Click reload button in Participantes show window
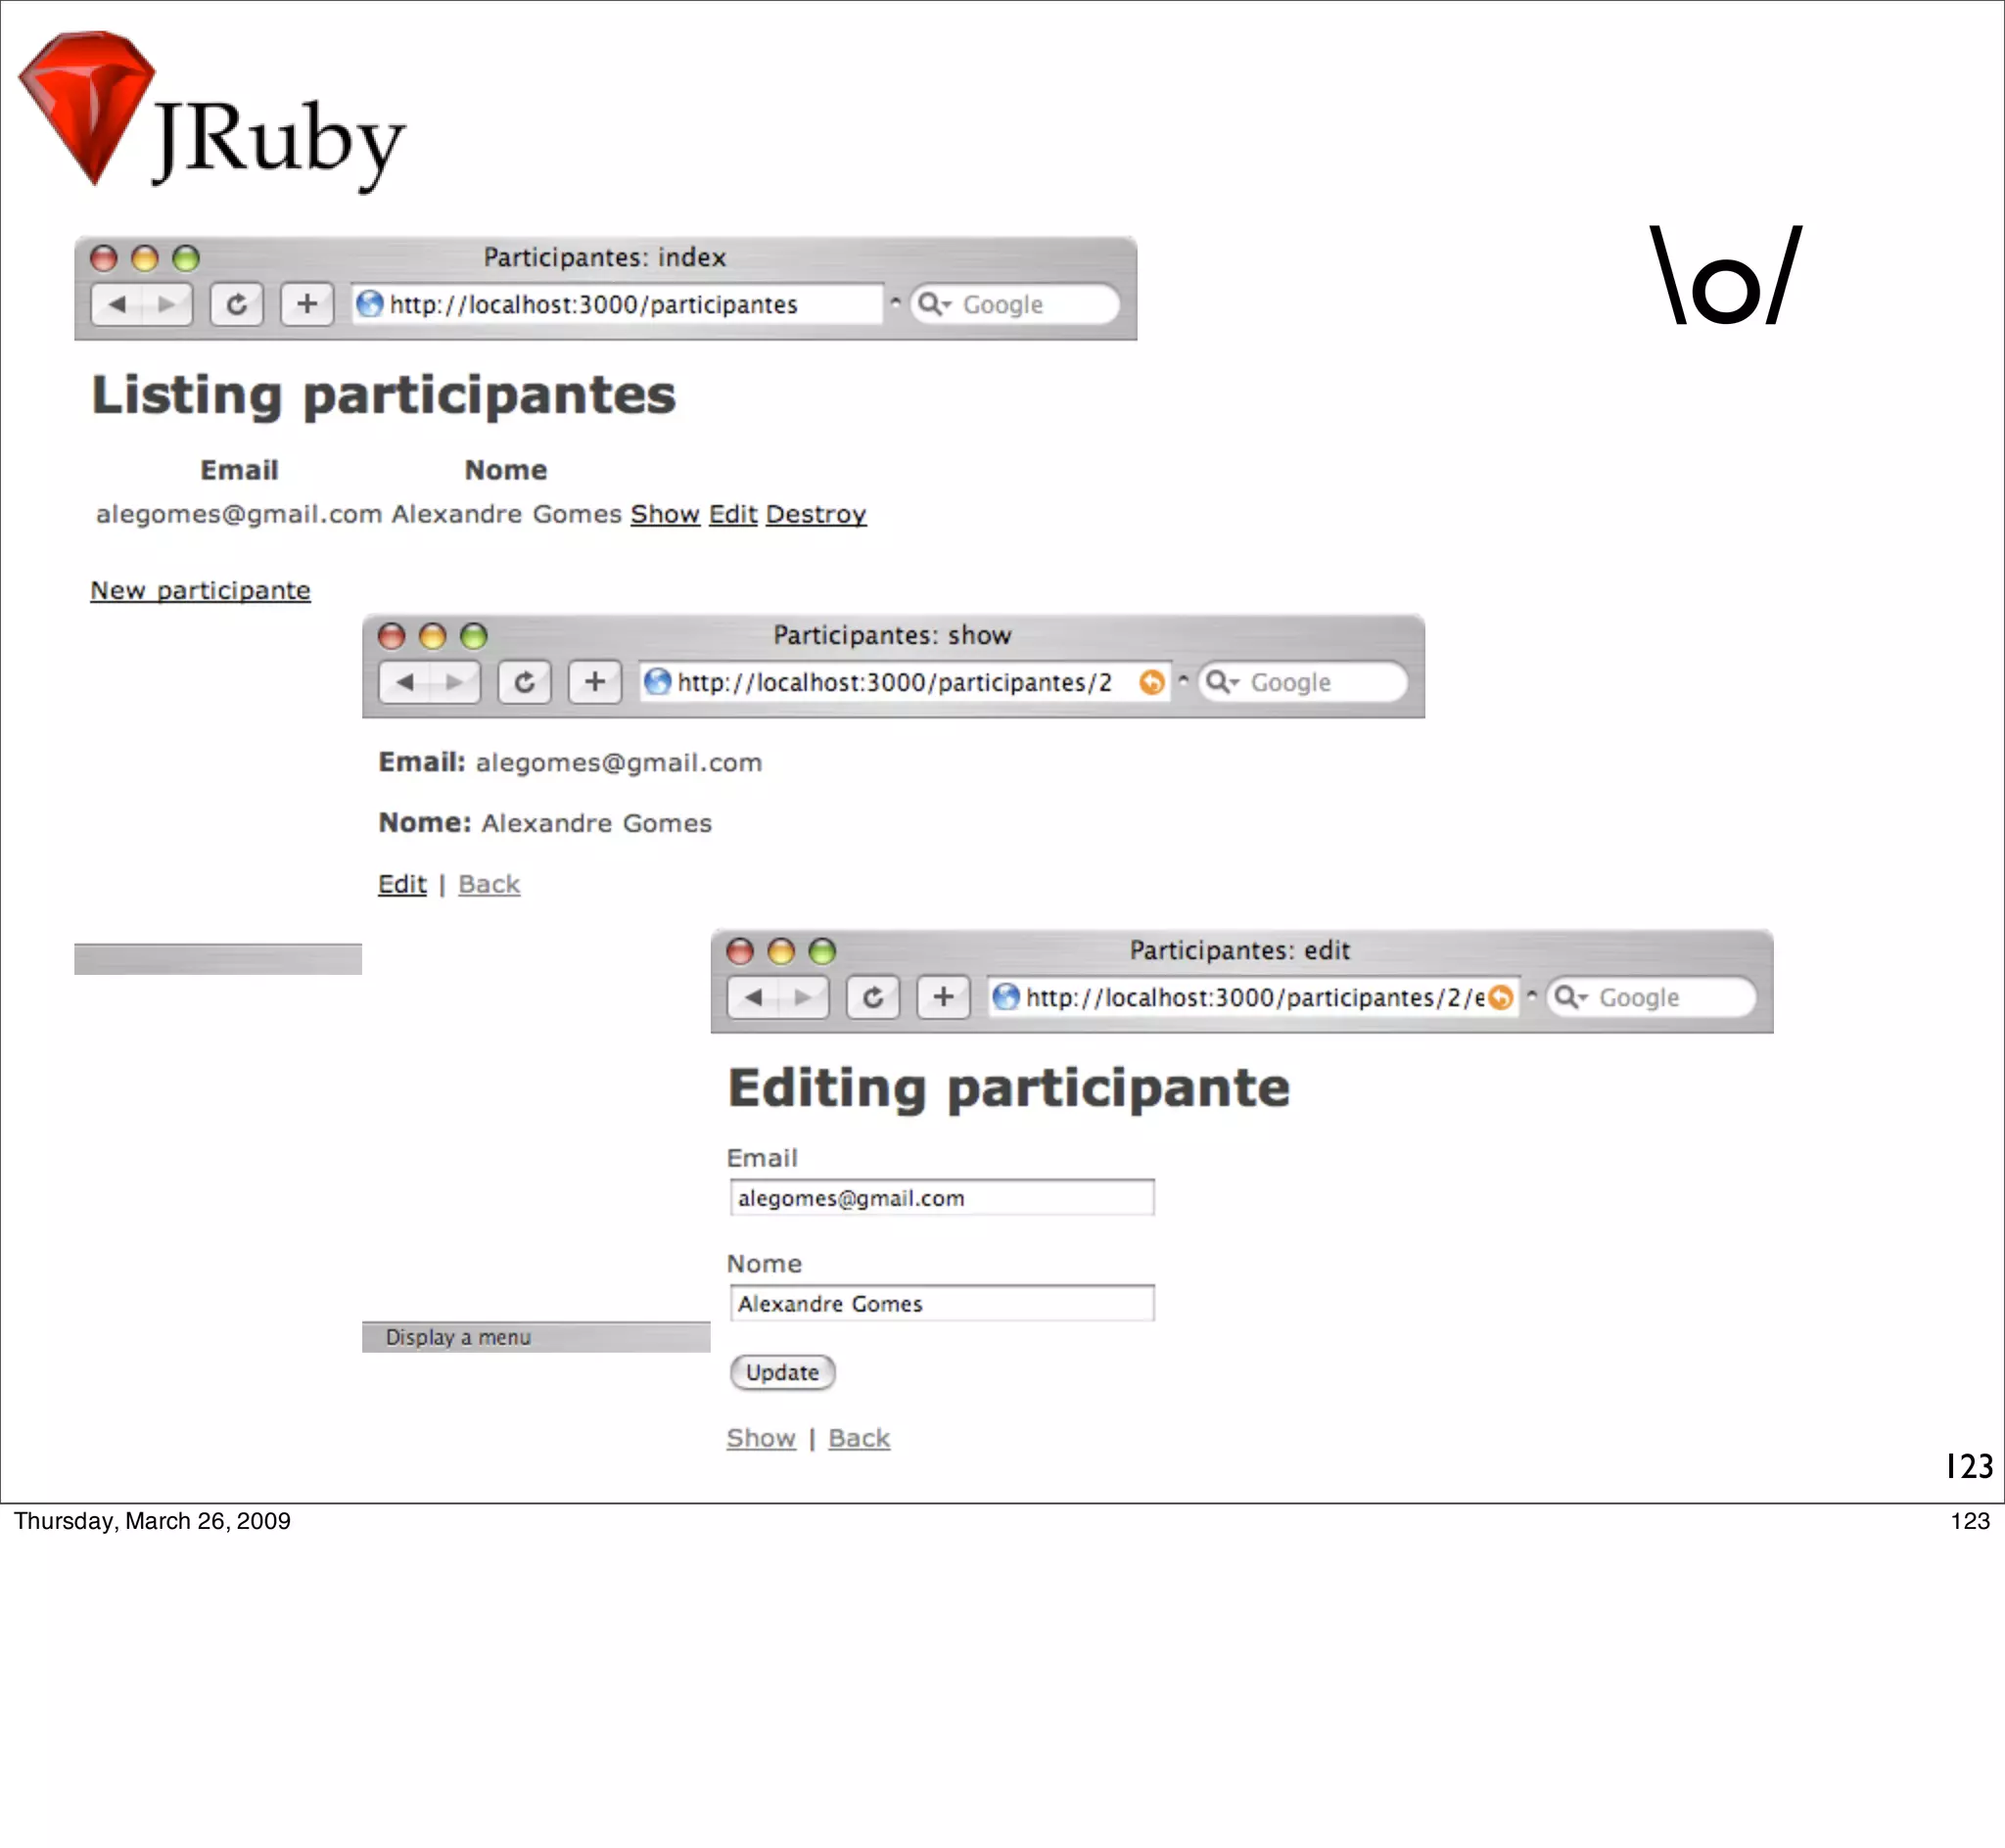Image resolution: width=2005 pixels, height=1848 pixels. coord(524,682)
